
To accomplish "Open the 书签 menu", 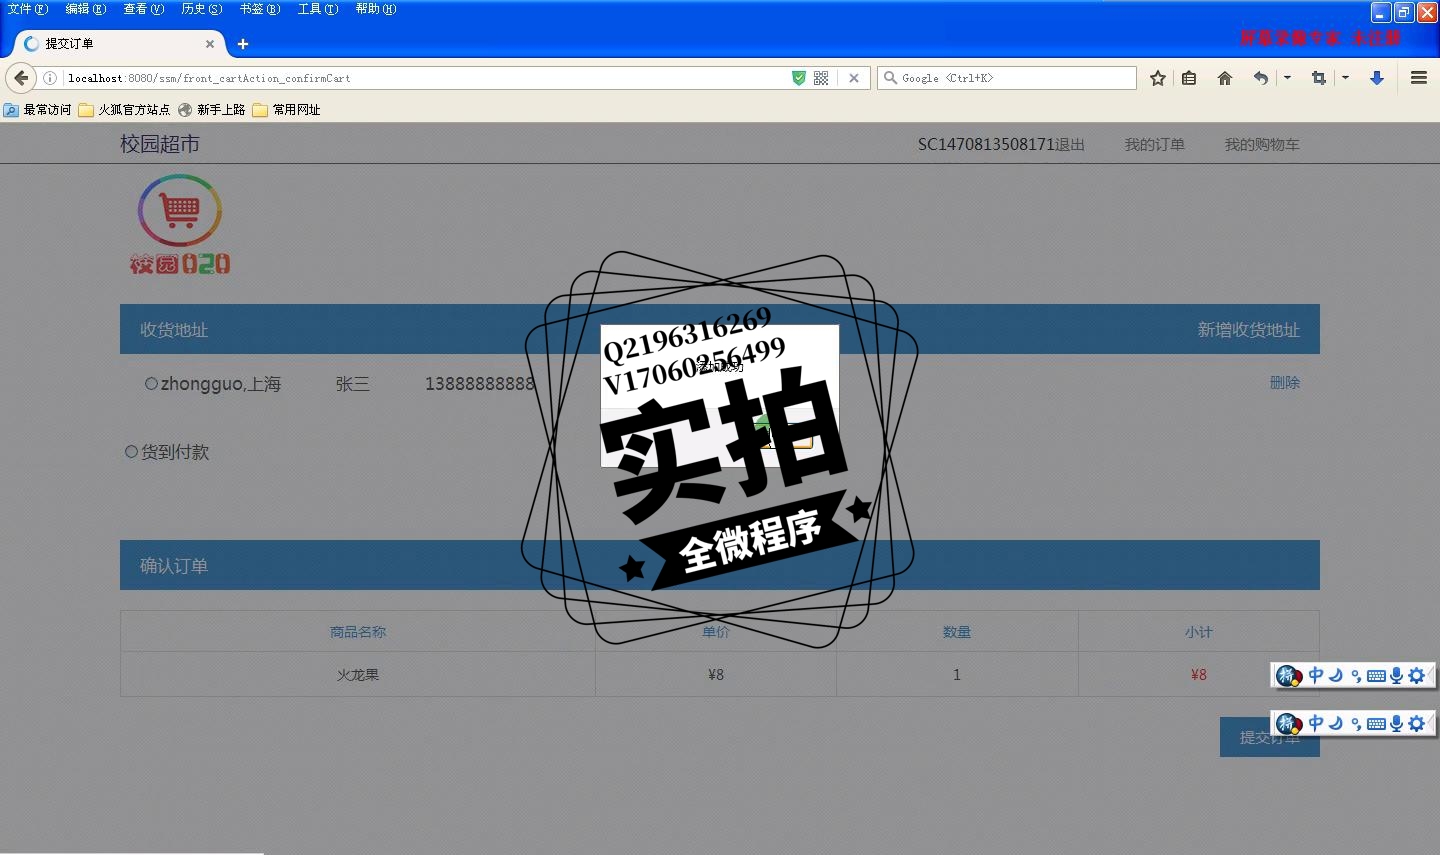I will tap(259, 9).
